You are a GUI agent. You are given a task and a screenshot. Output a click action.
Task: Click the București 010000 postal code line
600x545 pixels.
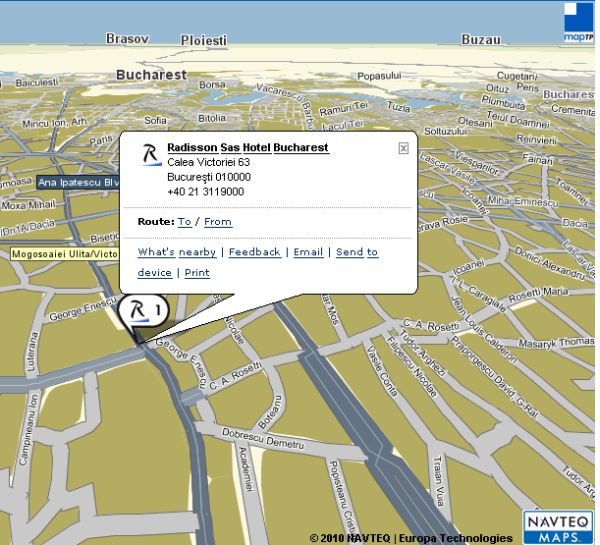click(x=209, y=177)
